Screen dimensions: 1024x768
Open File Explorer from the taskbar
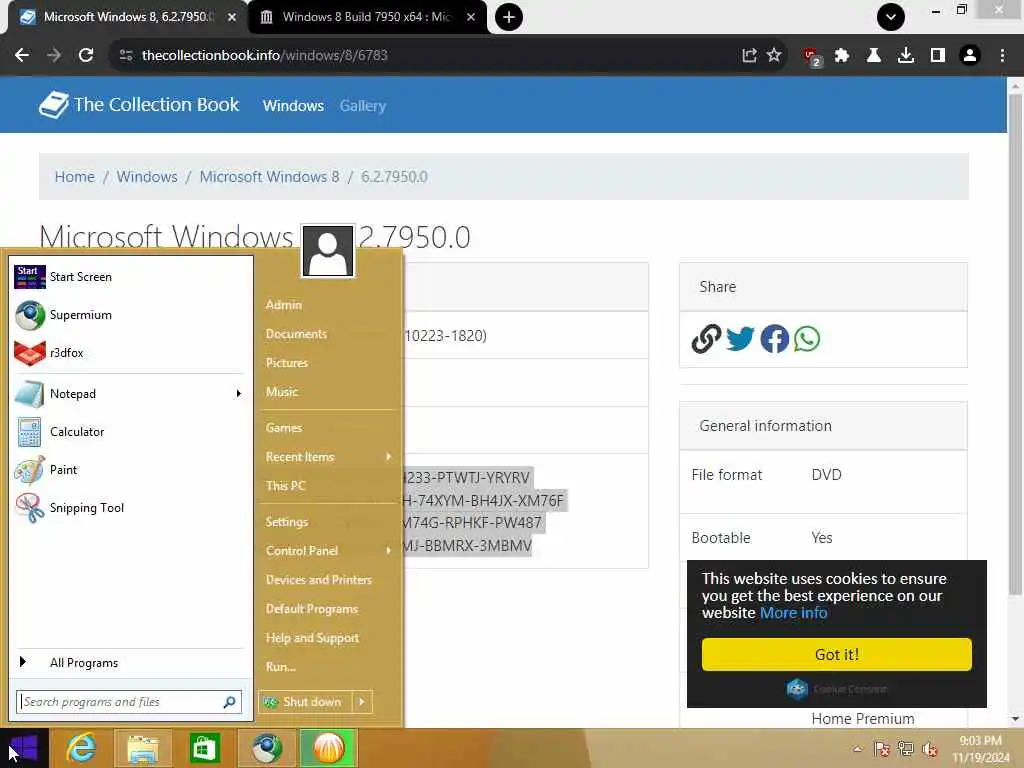click(142, 748)
